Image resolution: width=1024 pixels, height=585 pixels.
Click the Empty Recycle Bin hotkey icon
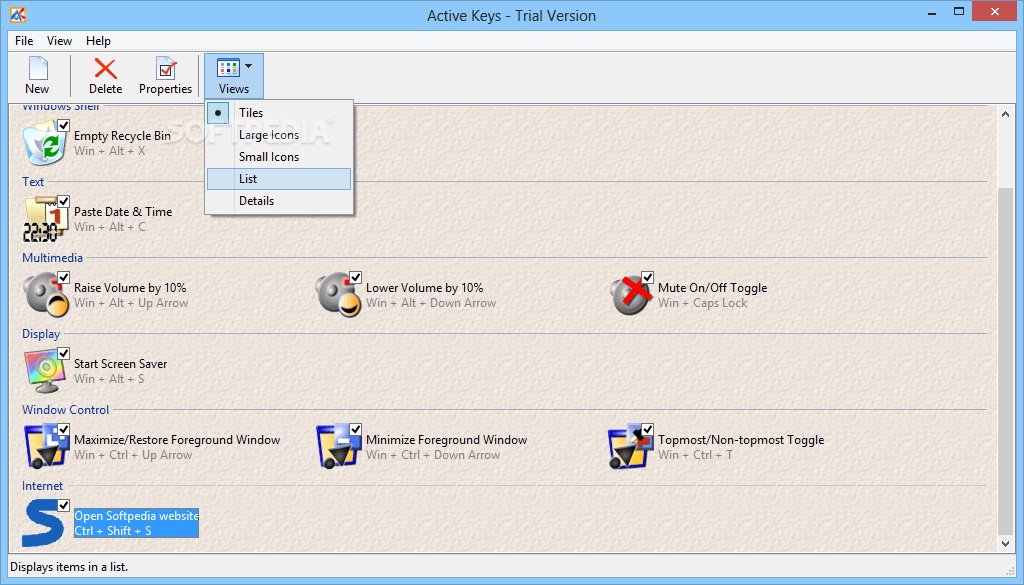click(x=45, y=143)
